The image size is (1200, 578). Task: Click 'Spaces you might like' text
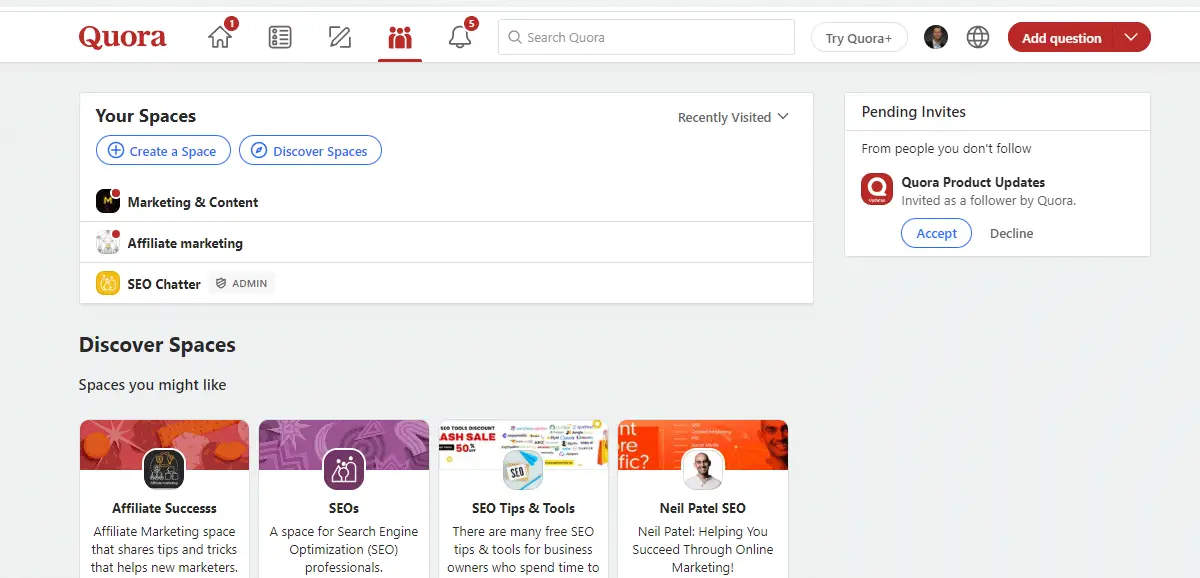(x=152, y=385)
